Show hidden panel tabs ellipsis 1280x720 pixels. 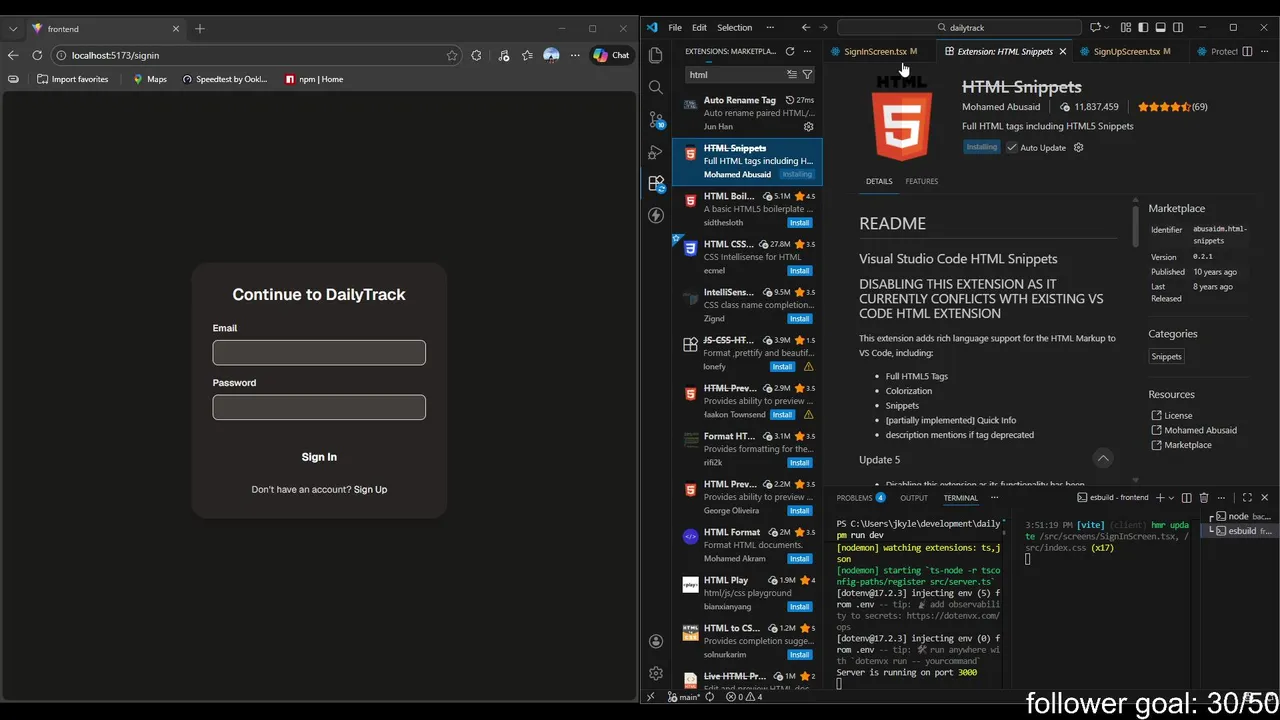point(994,497)
